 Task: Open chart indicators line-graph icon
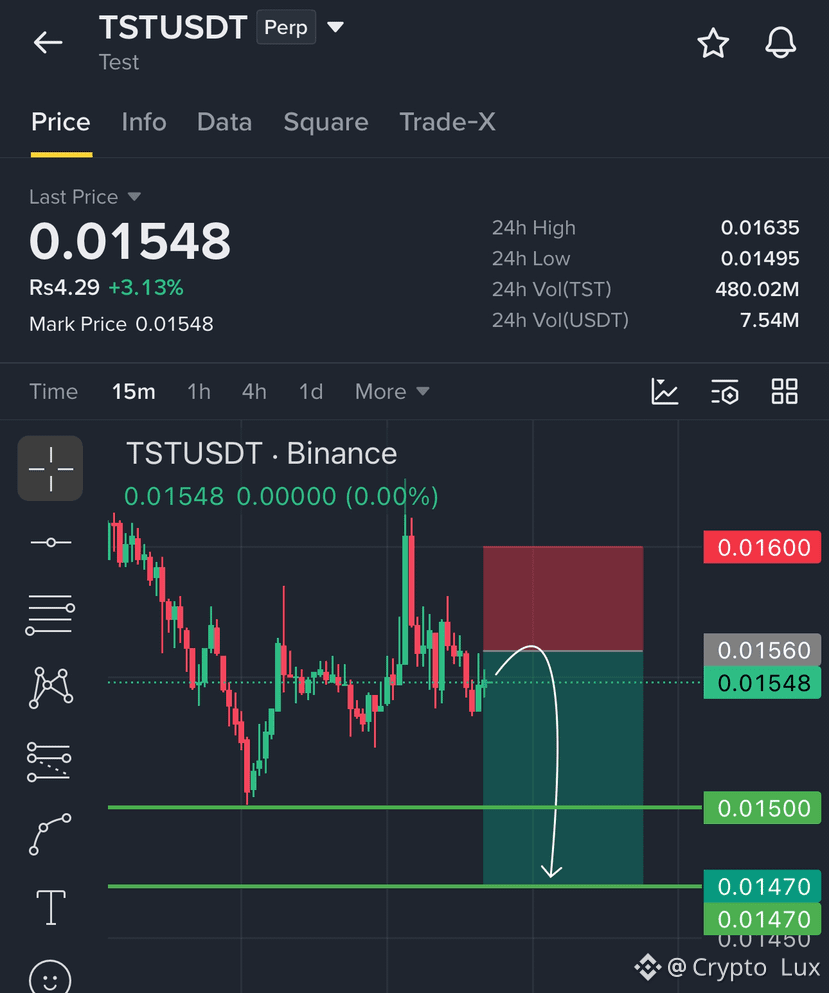pos(664,391)
